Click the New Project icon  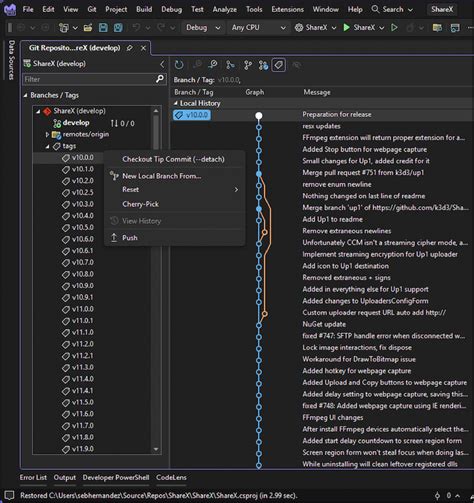click(63, 28)
